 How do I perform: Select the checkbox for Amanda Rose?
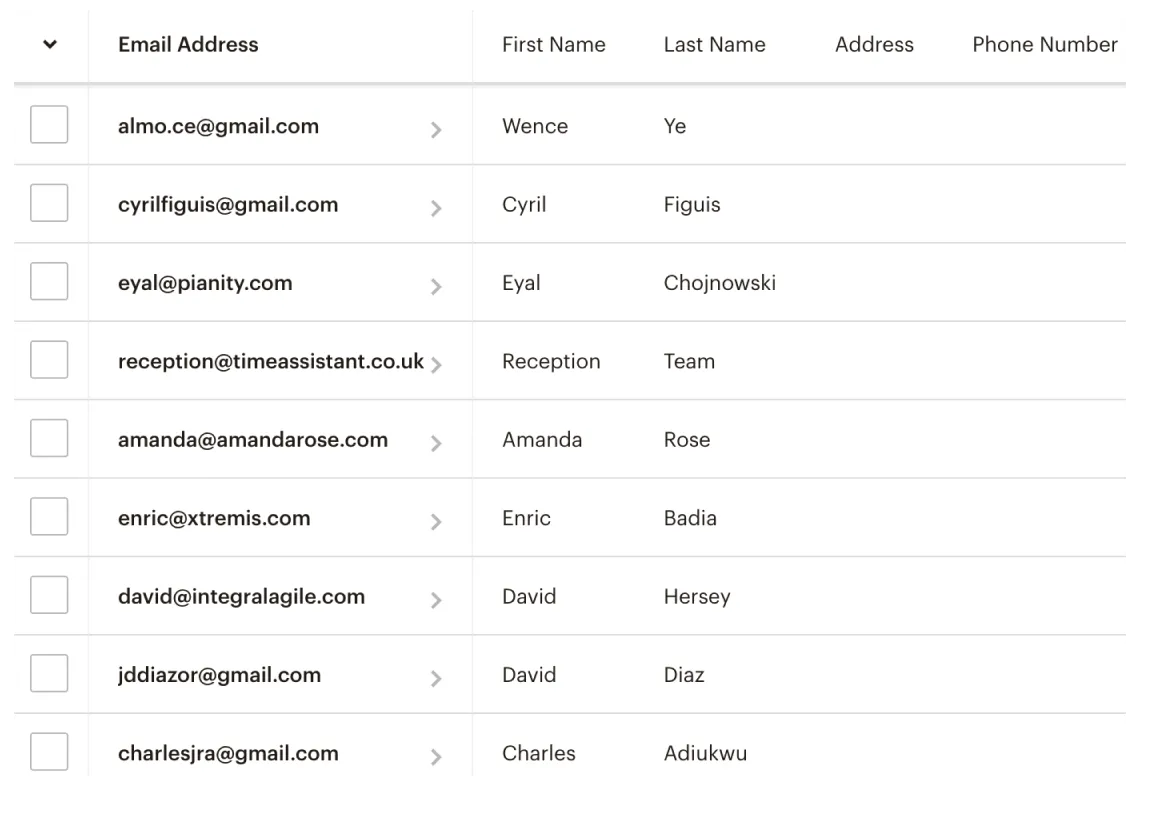point(49,438)
